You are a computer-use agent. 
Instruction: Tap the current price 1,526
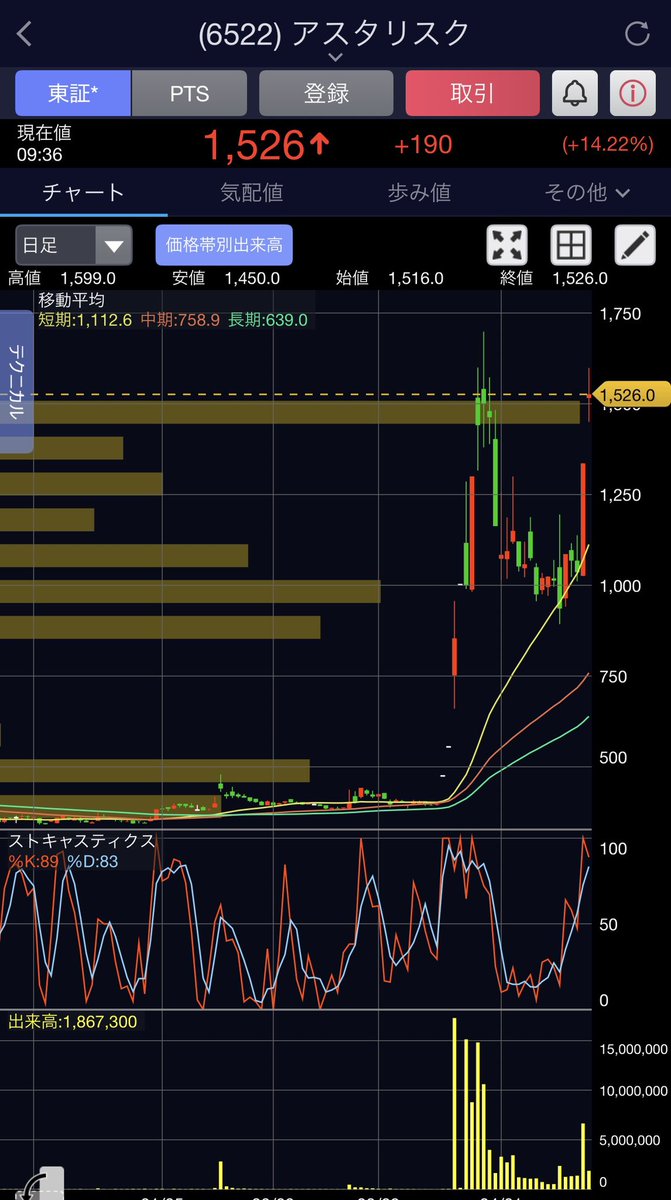click(266, 146)
